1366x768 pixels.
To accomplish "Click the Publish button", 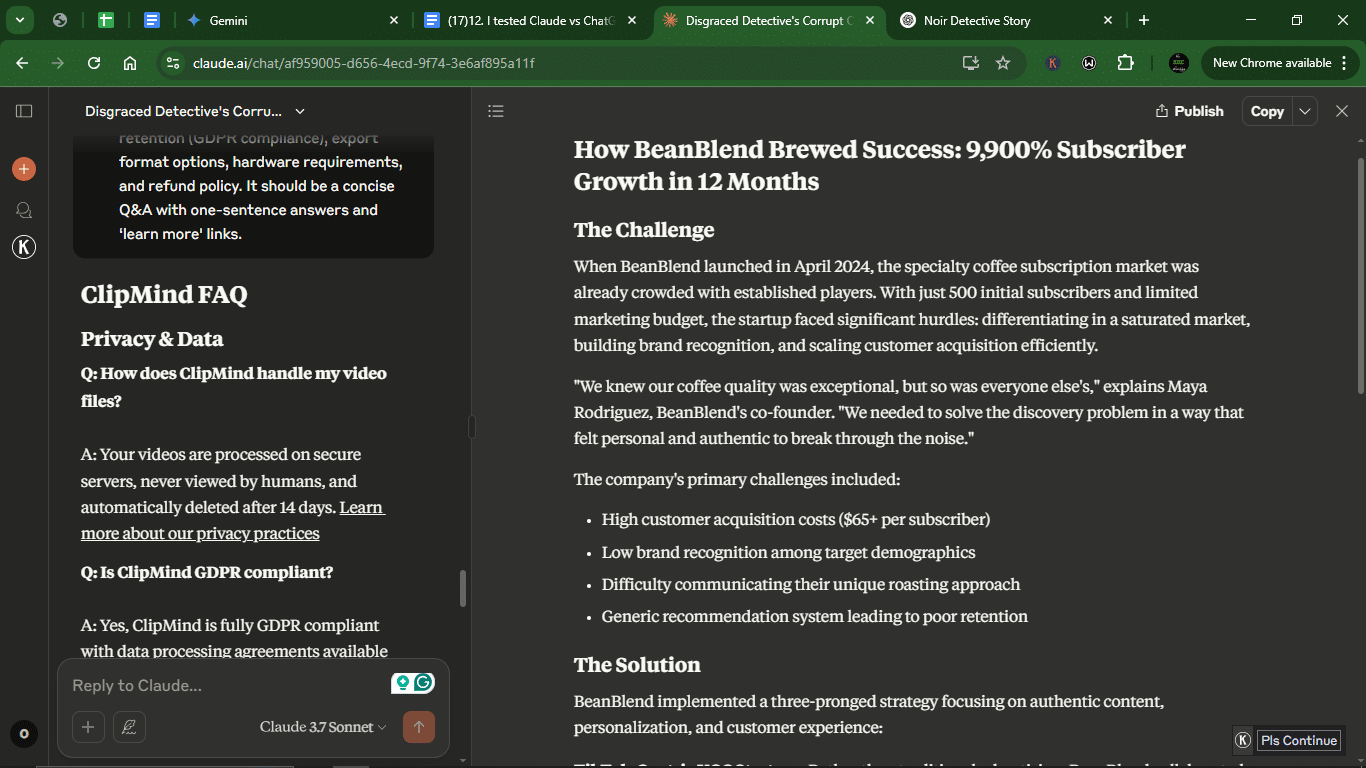I will [1189, 111].
